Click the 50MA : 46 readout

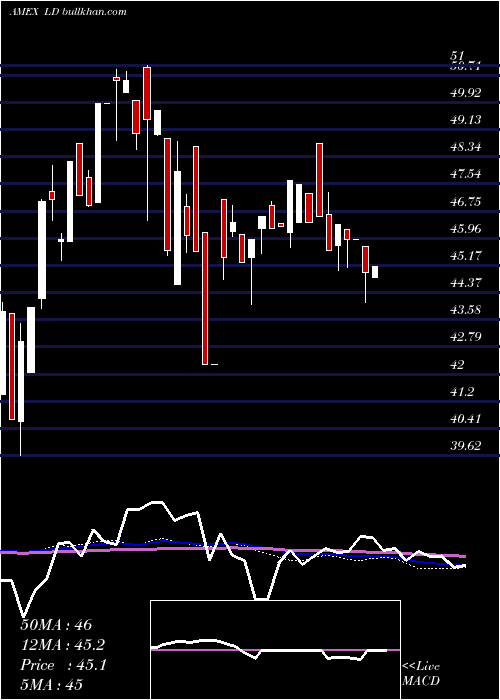pyautogui.click(x=56, y=625)
